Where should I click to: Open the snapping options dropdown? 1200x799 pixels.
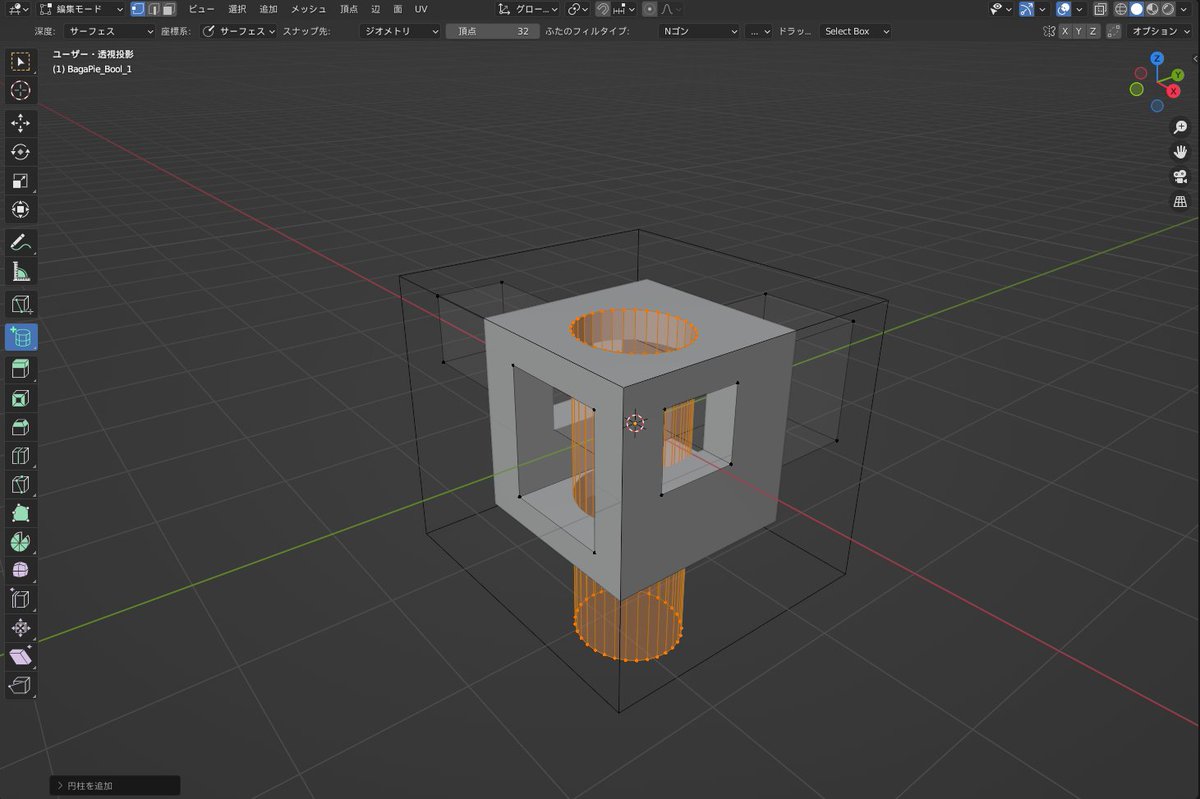point(625,9)
